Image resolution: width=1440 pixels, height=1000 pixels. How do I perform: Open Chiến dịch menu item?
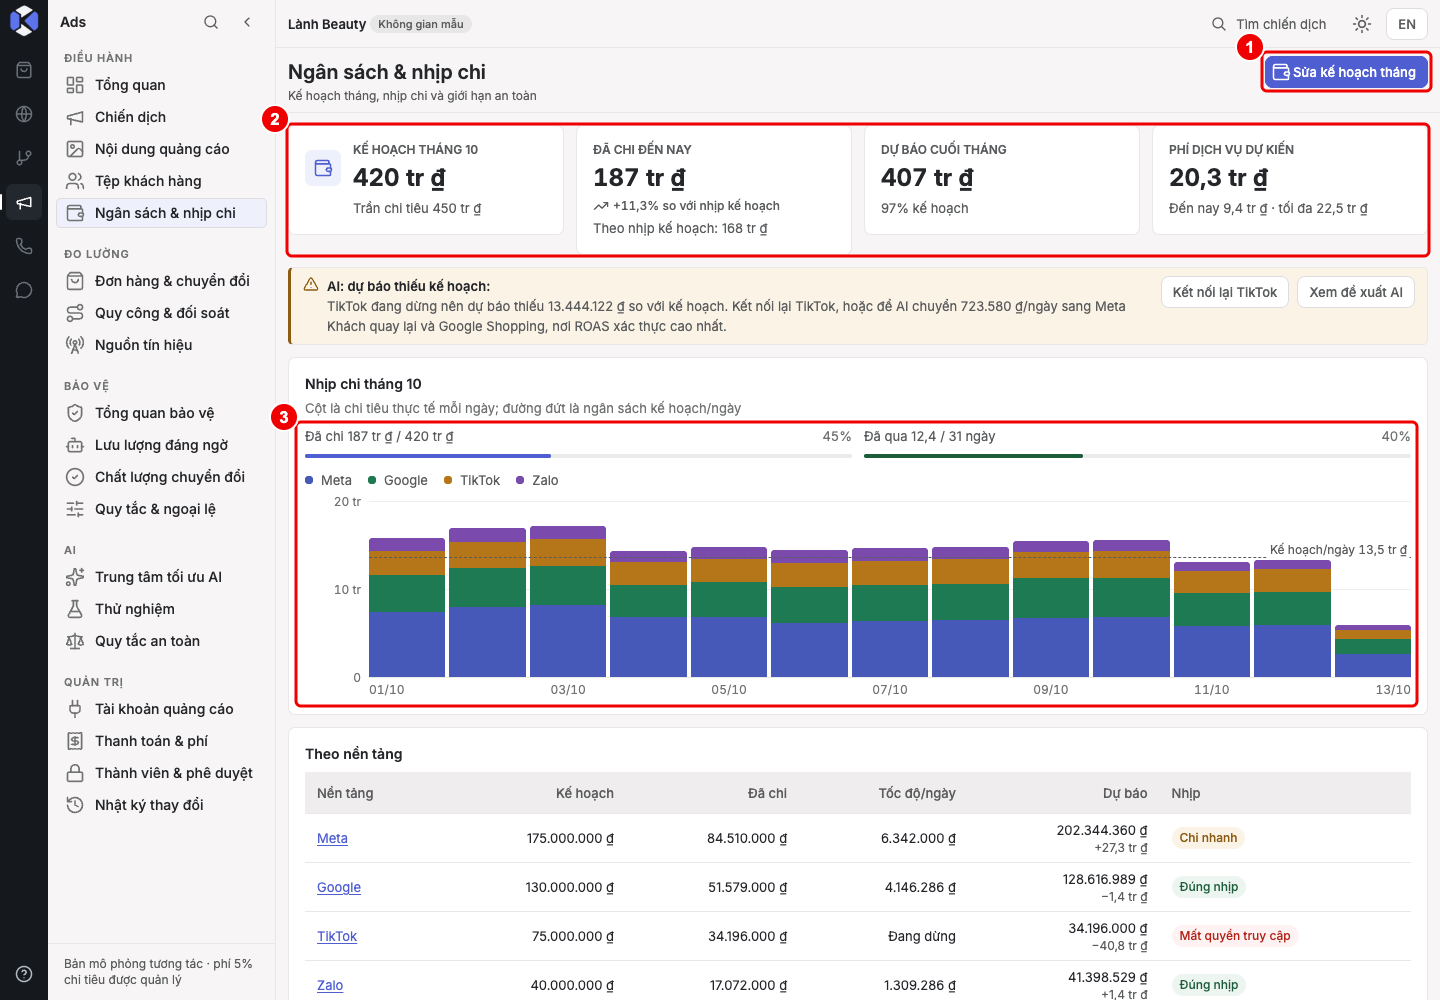coord(161,117)
